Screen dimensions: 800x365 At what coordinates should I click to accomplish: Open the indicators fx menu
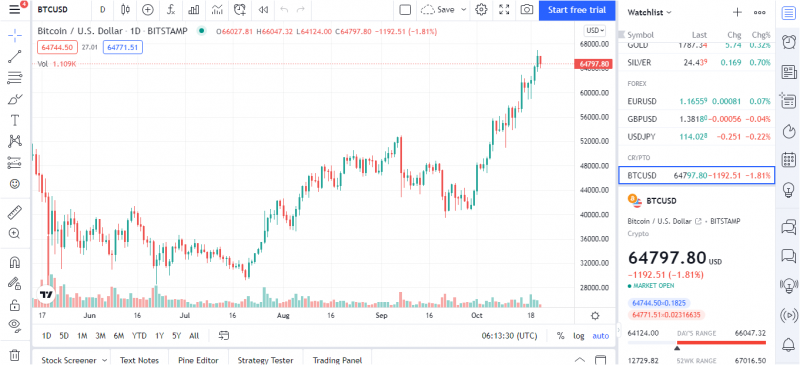click(171, 9)
